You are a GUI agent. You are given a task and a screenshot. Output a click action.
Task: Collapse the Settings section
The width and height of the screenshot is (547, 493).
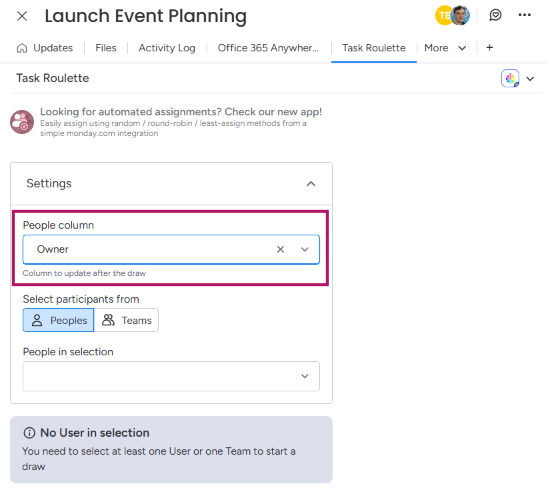click(310, 184)
